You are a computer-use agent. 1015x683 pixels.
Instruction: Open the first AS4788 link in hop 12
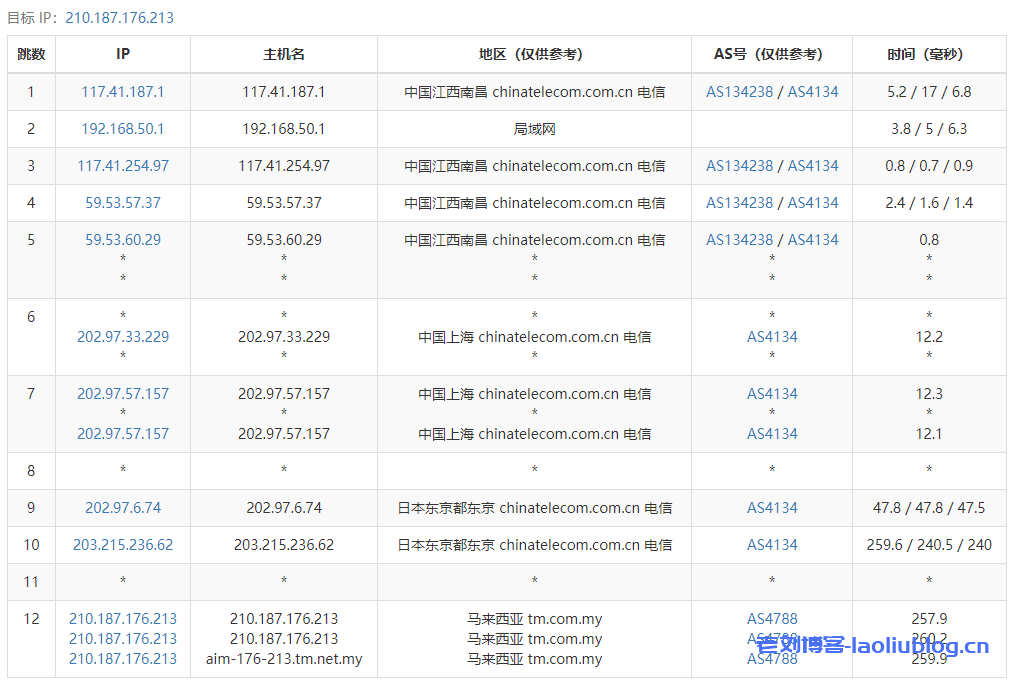[772, 619]
